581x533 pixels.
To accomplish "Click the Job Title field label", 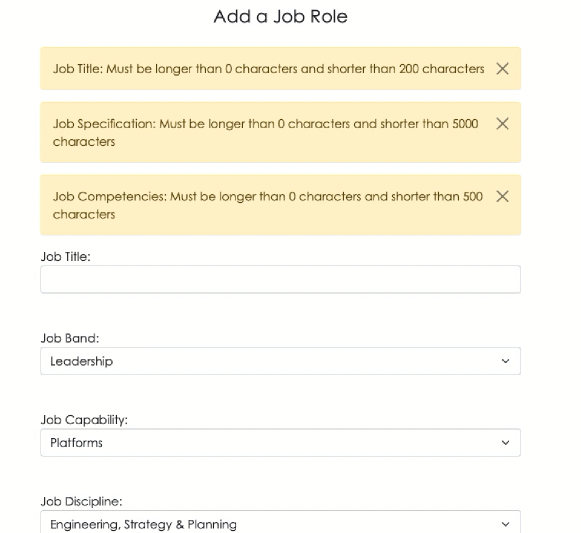I will click(x=66, y=256).
